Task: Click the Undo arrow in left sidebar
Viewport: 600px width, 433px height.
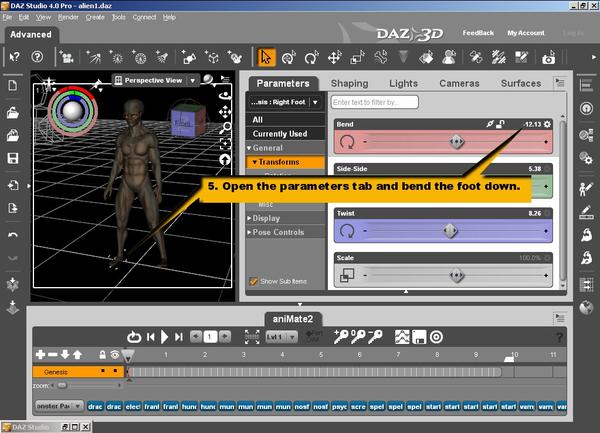Action: pyautogui.click(x=13, y=235)
